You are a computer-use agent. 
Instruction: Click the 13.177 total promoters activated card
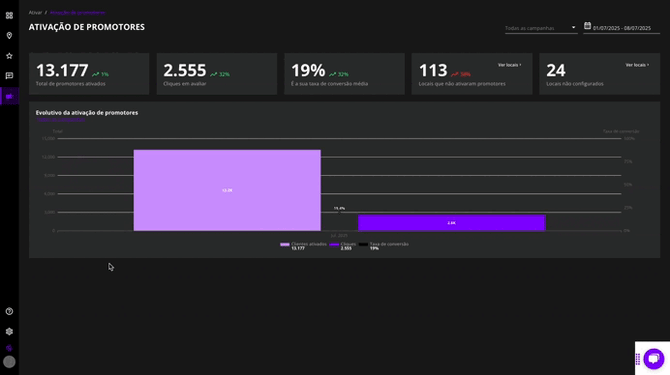click(89, 74)
